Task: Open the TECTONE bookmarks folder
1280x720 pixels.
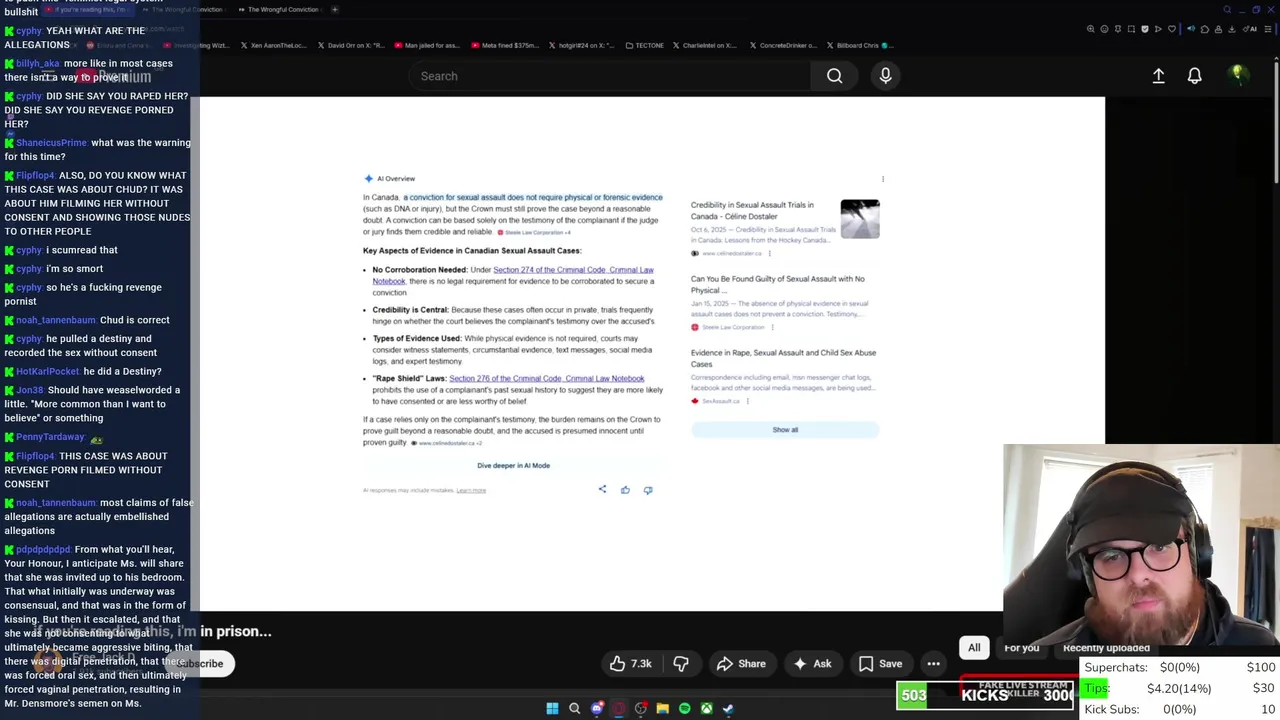Action: click(643, 45)
